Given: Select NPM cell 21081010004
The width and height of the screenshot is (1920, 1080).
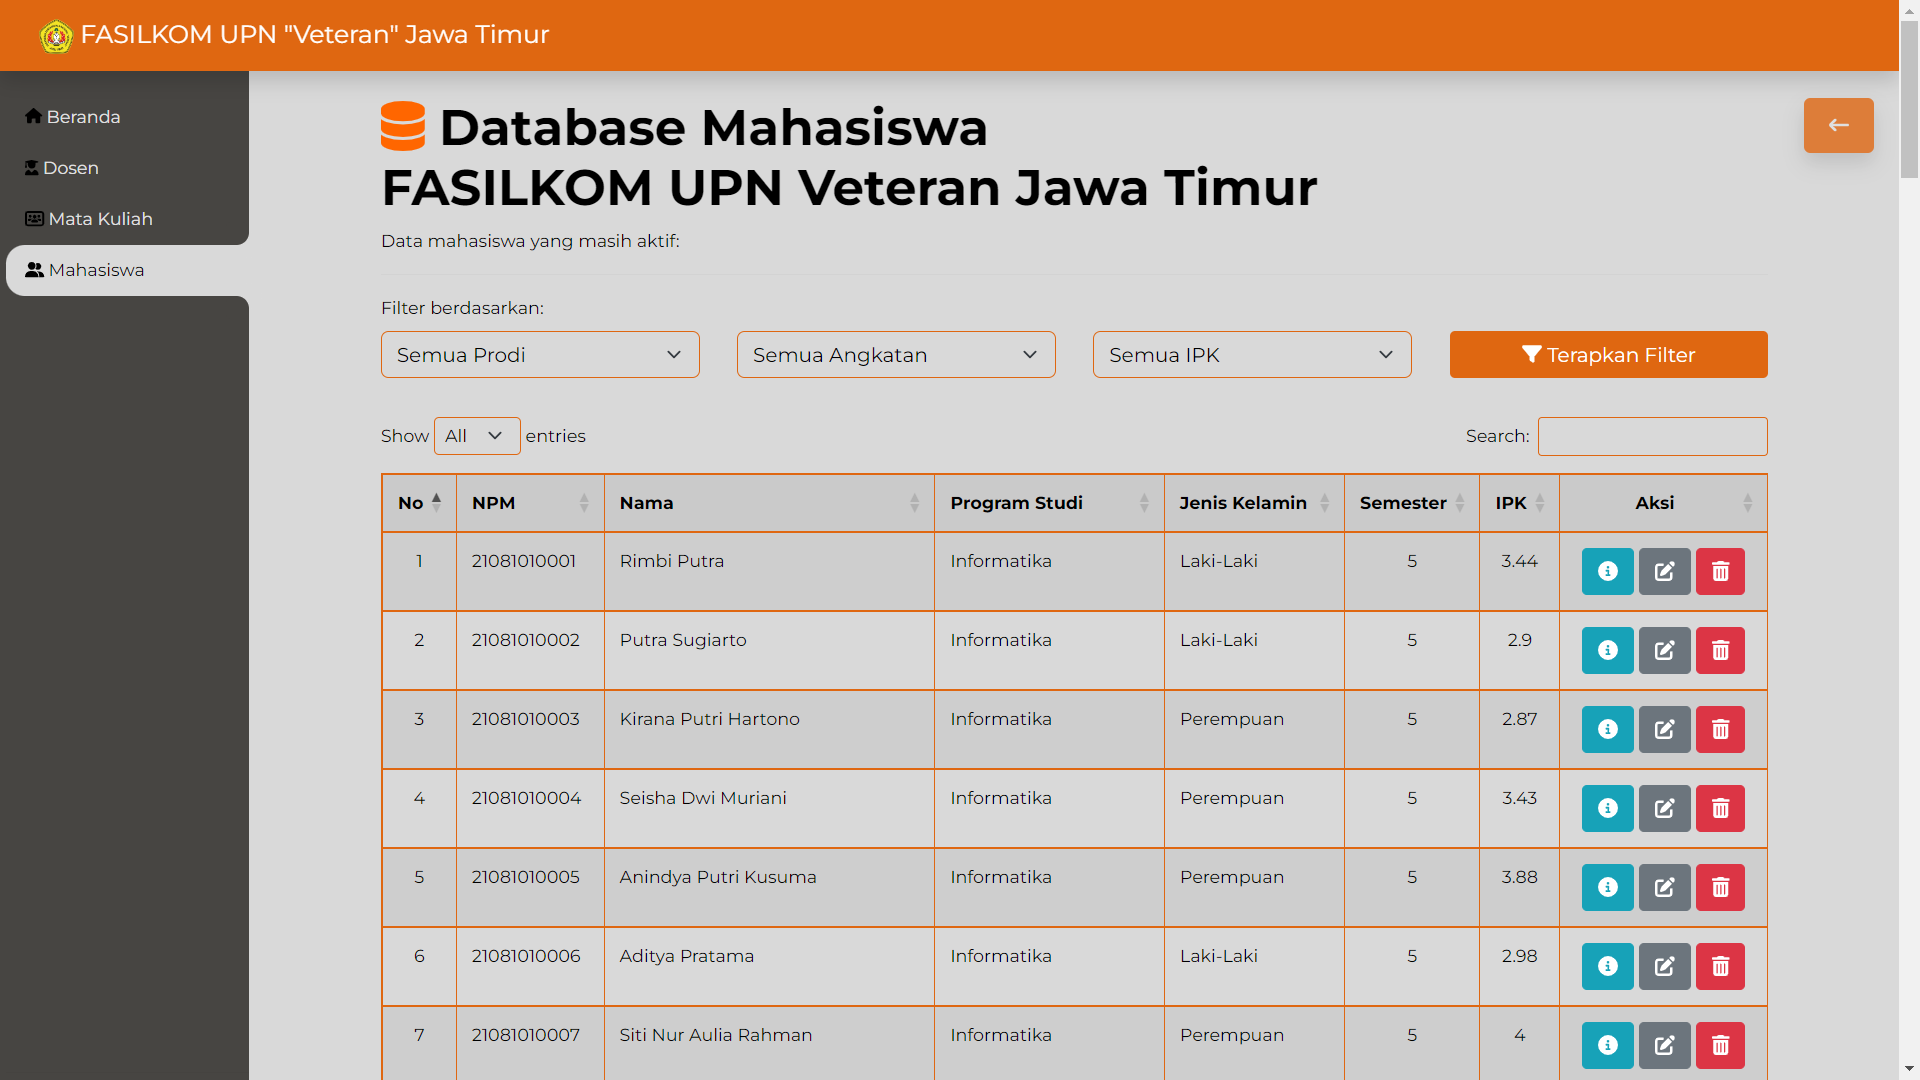Looking at the screenshot, I should [526, 798].
